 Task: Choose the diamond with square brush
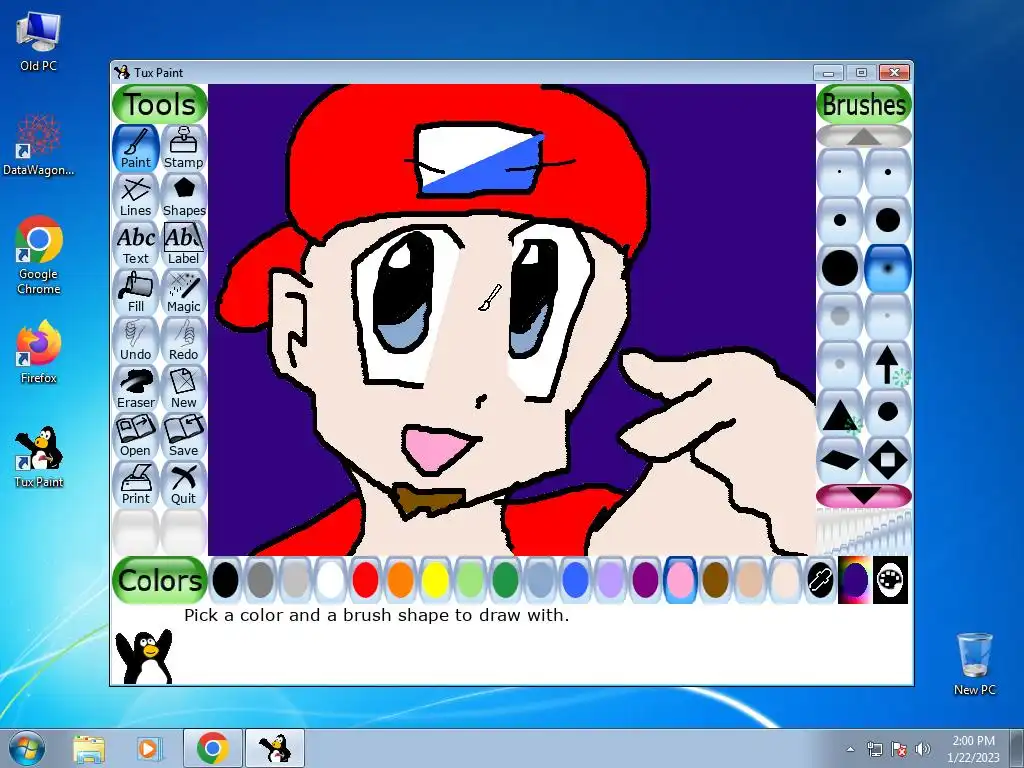pos(888,460)
